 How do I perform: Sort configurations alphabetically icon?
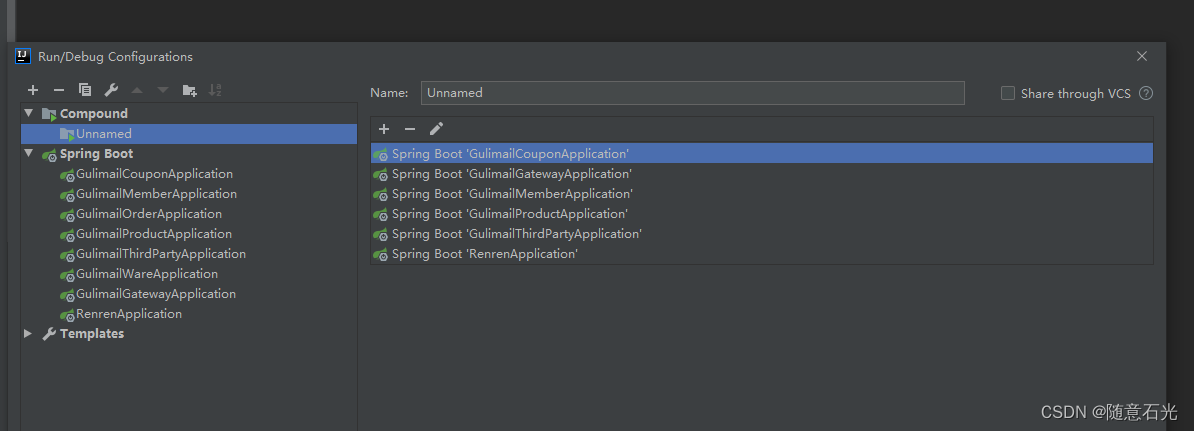[215, 90]
